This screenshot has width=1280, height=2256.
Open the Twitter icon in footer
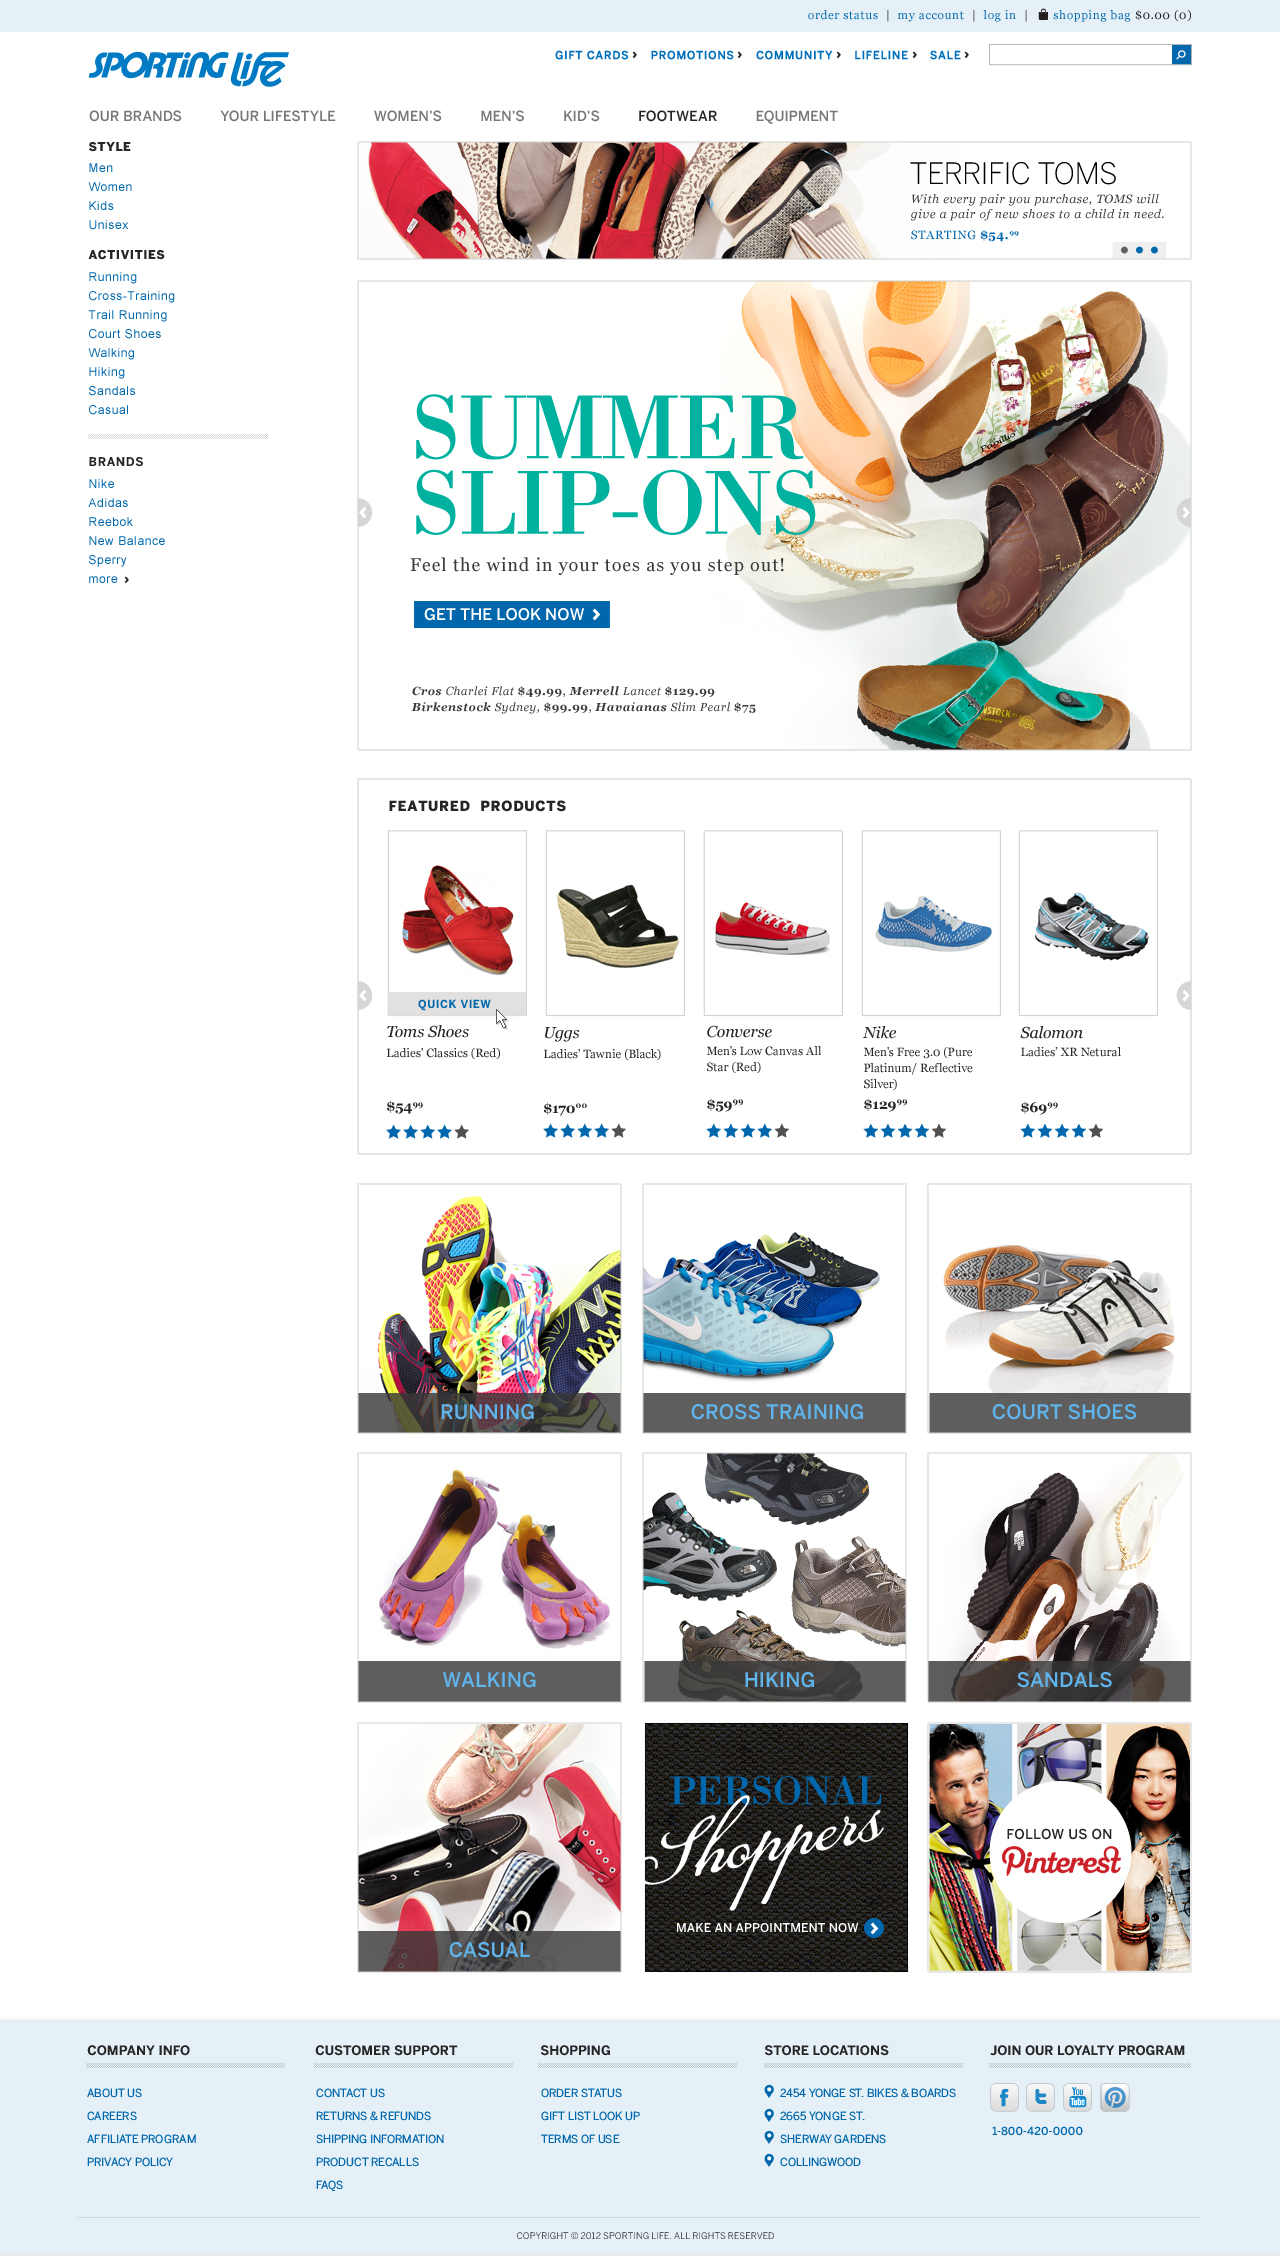(x=1041, y=2097)
